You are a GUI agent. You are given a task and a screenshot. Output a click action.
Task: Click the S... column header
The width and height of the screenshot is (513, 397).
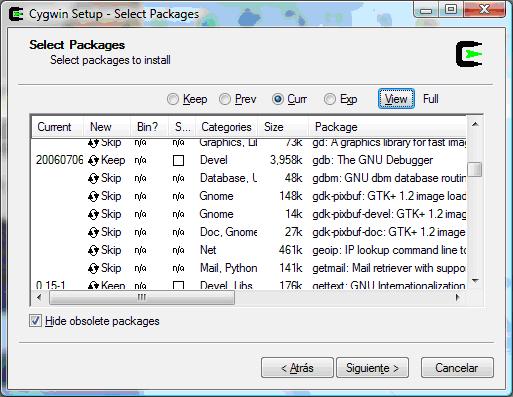click(182, 127)
